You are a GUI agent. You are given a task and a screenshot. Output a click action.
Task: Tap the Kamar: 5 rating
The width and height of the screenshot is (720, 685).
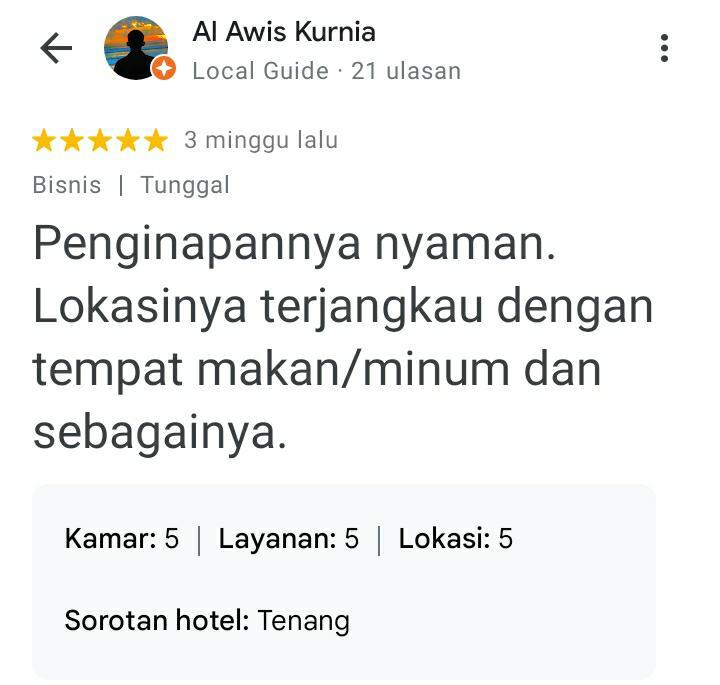pyautogui.click(x=122, y=538)
